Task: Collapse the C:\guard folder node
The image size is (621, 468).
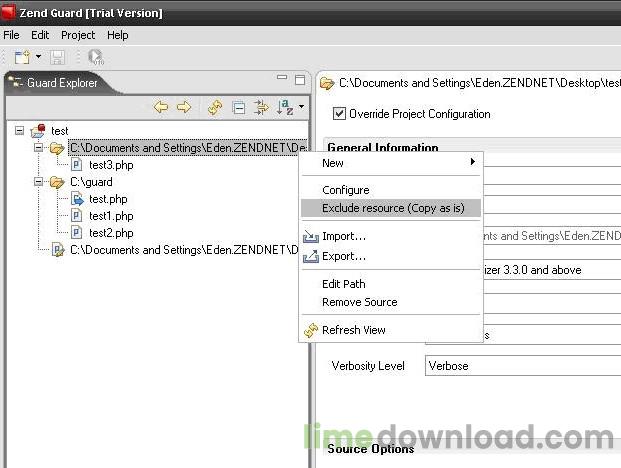Action: click(38, 182)
